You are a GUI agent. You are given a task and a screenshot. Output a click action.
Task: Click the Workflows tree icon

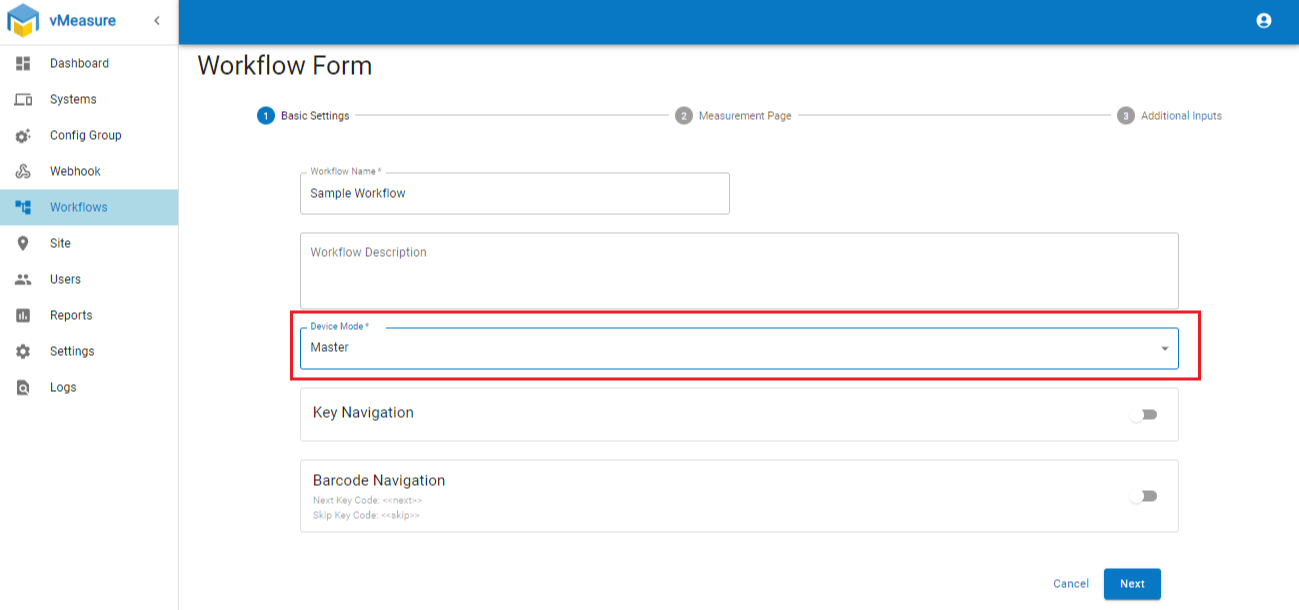tap(23, 207)
